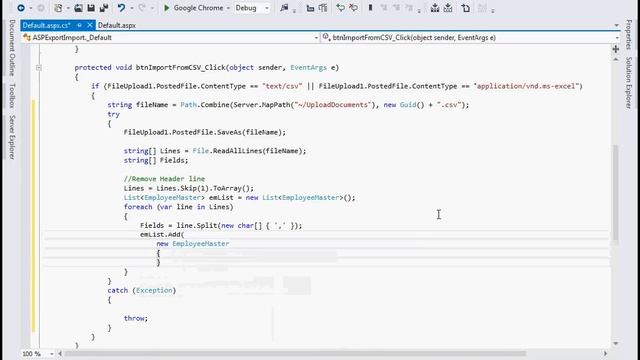Screen dimensions: 640x360
Task: Click the Open File folder icon
Action: tap(78, 8)
